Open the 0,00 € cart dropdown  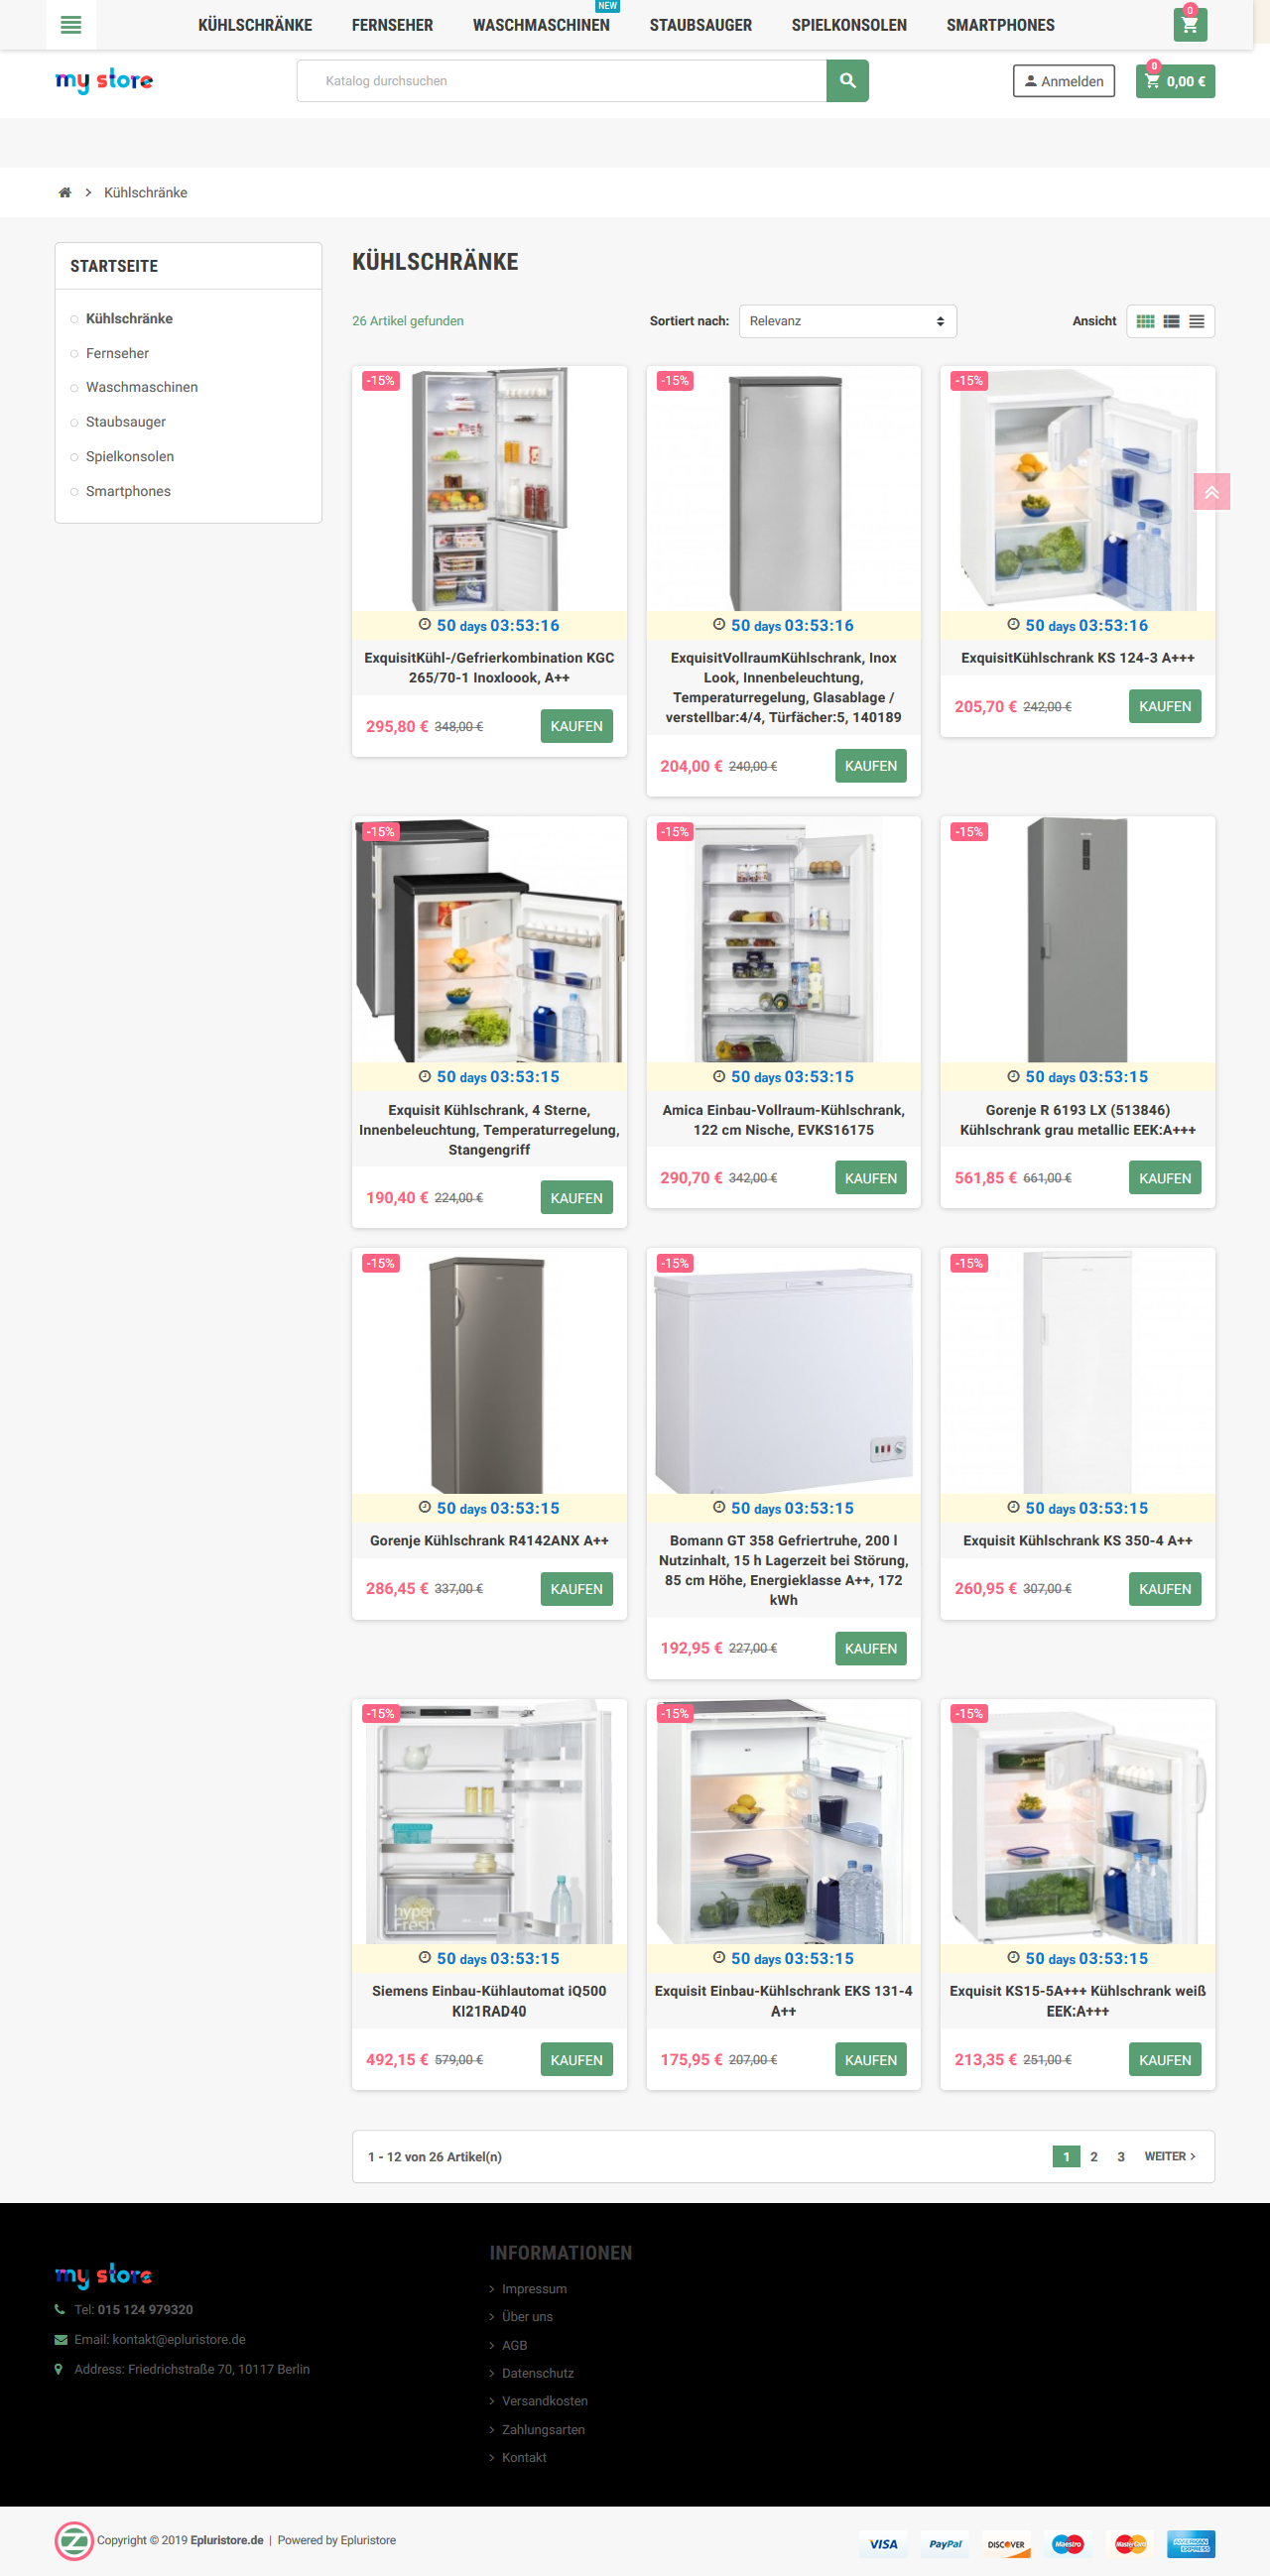[x=1175, y=82]
